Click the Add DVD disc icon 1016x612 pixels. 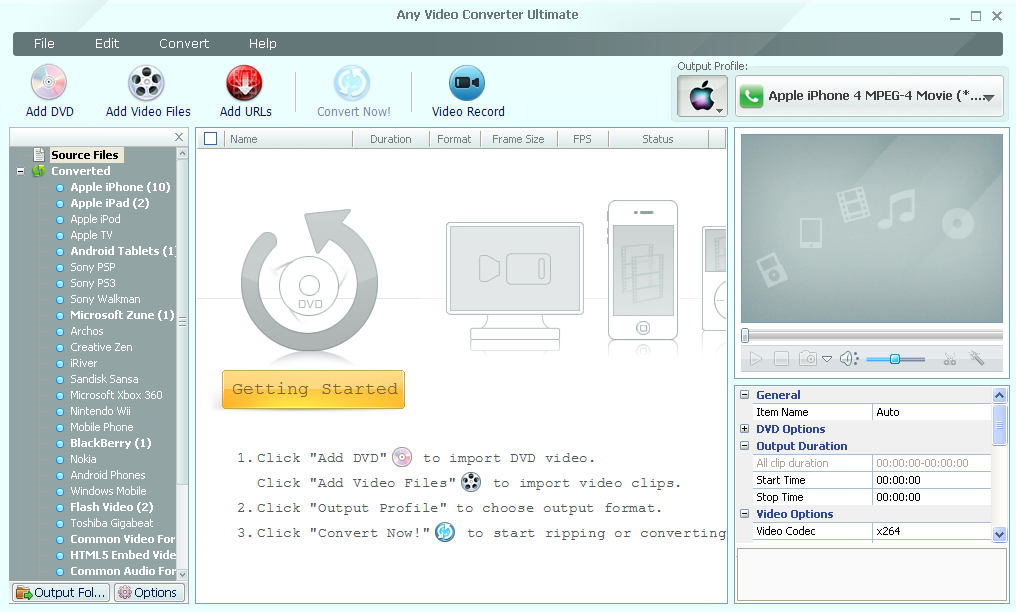(49, 83)
